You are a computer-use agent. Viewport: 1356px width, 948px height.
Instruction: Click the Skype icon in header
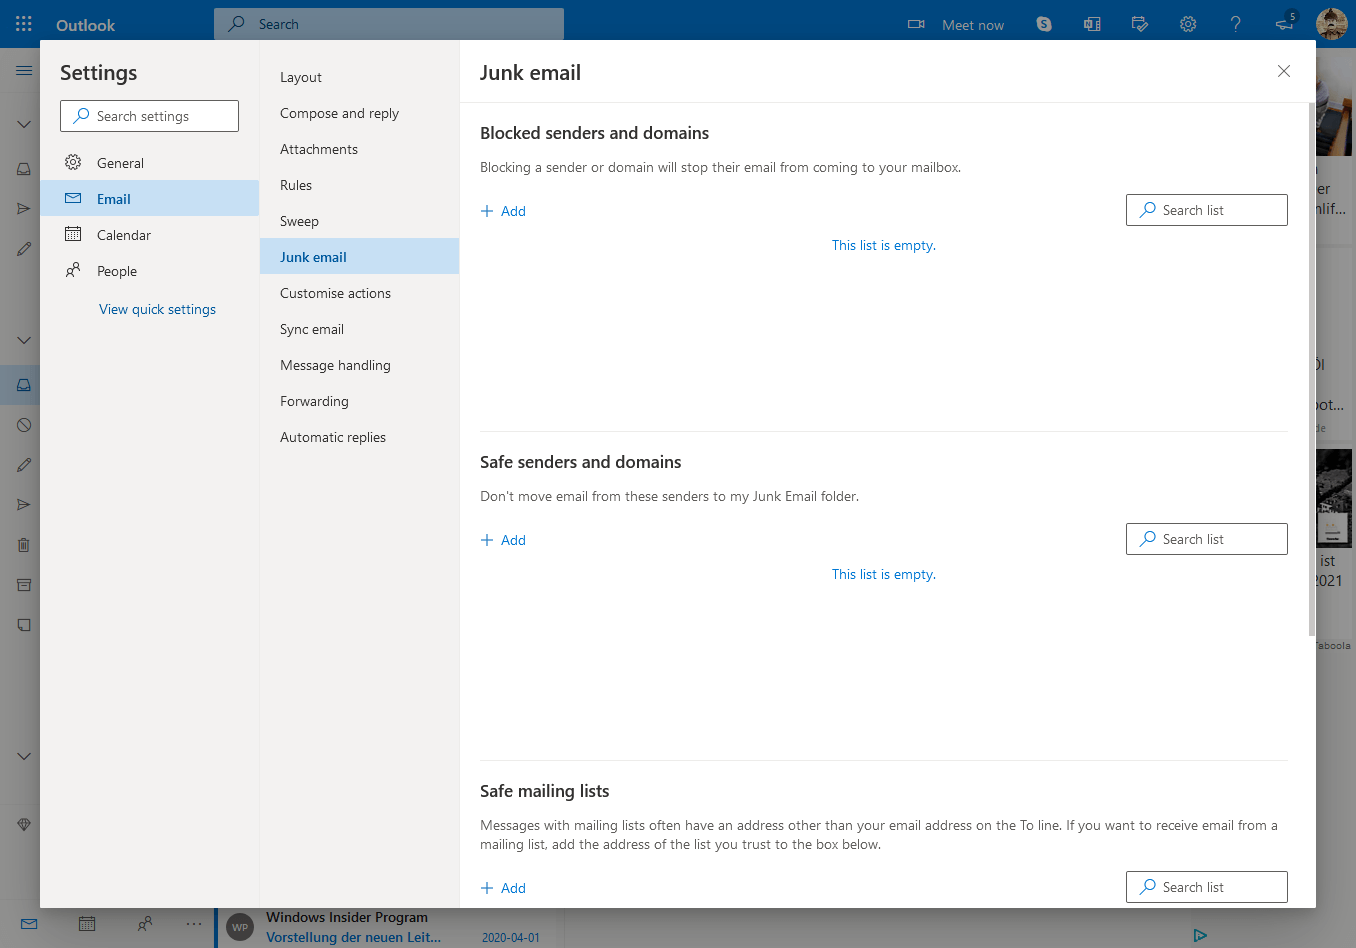click(x=1044, y=24)
